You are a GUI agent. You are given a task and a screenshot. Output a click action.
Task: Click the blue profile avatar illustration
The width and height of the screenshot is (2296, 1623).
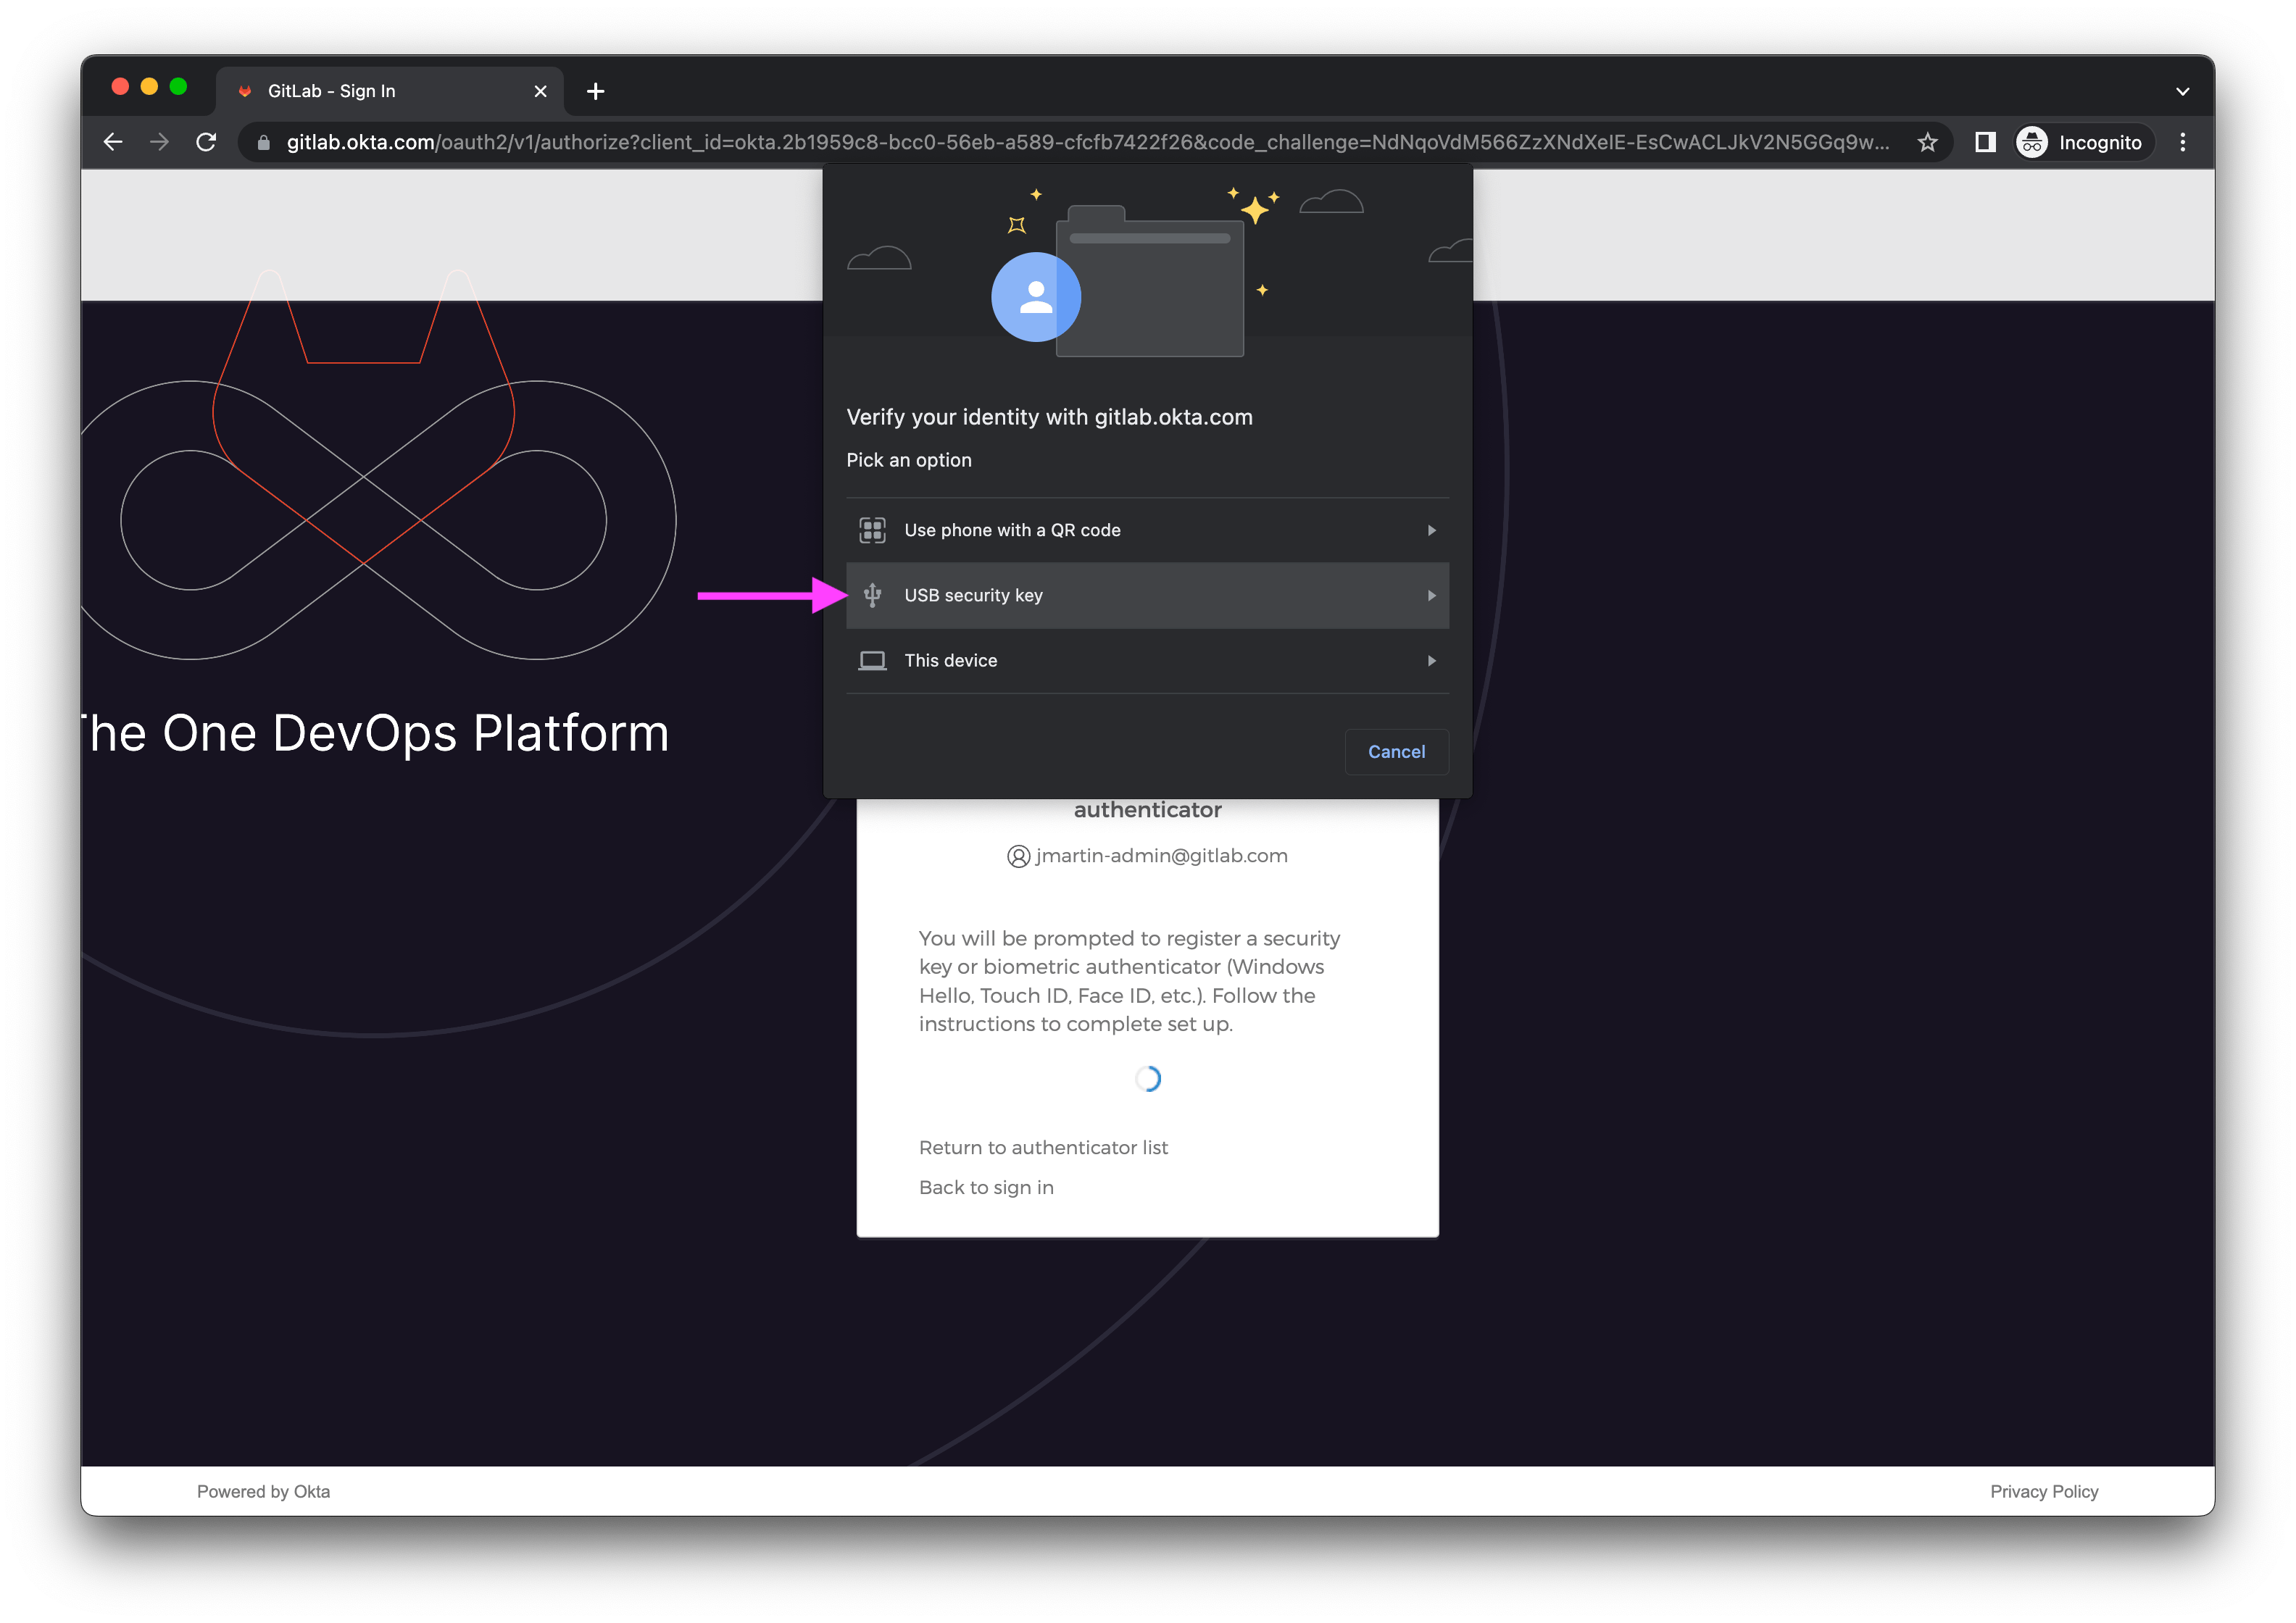1035,297
